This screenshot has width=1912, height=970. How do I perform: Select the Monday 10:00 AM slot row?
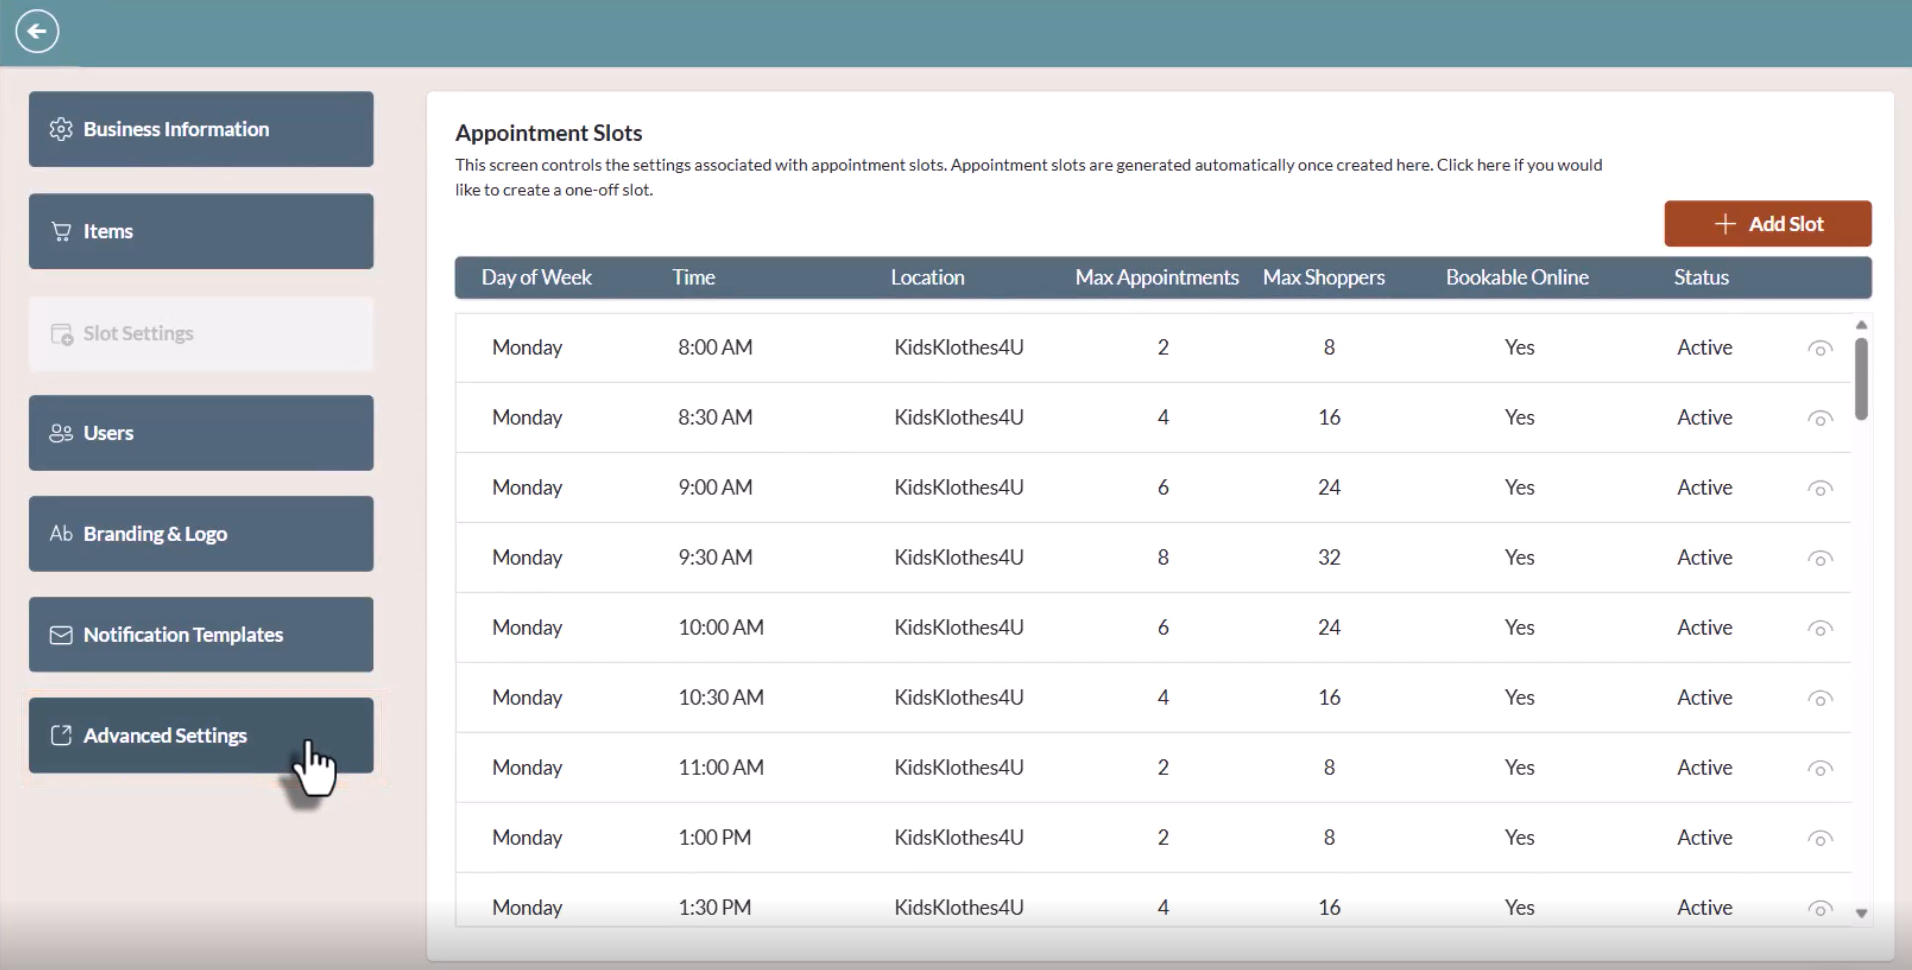pyautogui.click(x=1000, y=627)
